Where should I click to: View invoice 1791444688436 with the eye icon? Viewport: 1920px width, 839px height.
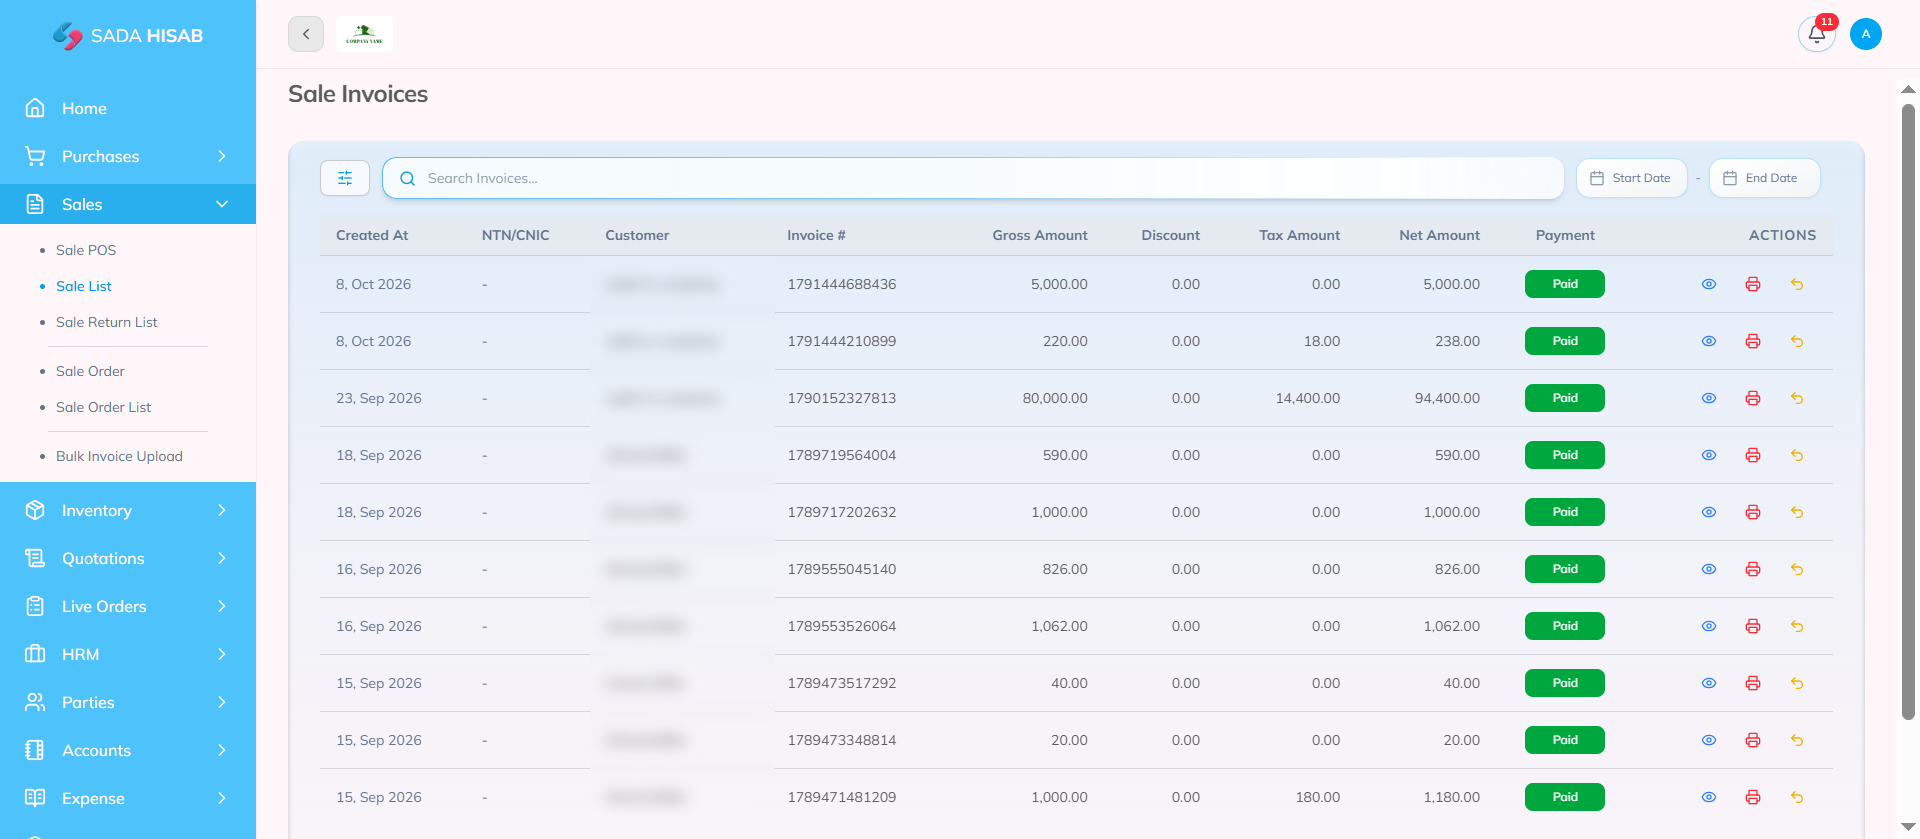pyautogui.click(x=1709, y=284)
